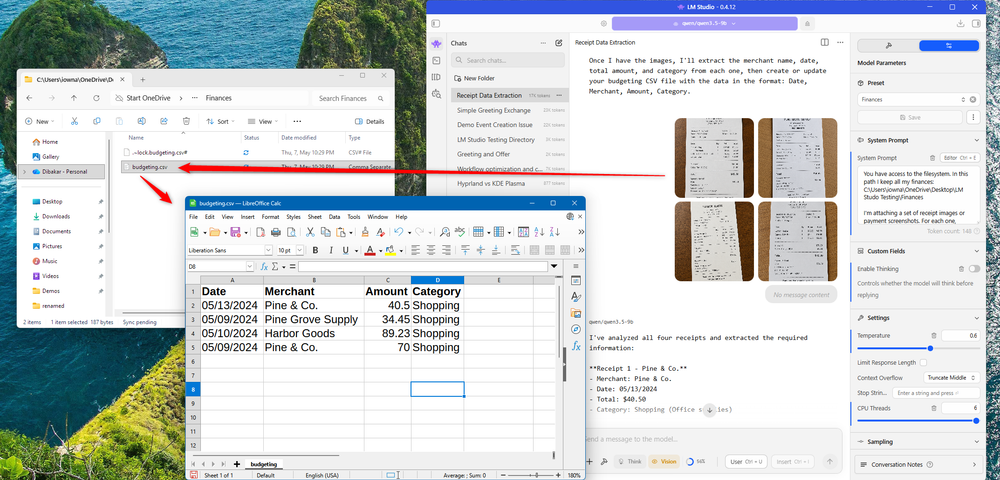The width and height of the screenshot is (1000, 480).
Task: Click the Spelling check abc icon
Action: tap(459, 232)
